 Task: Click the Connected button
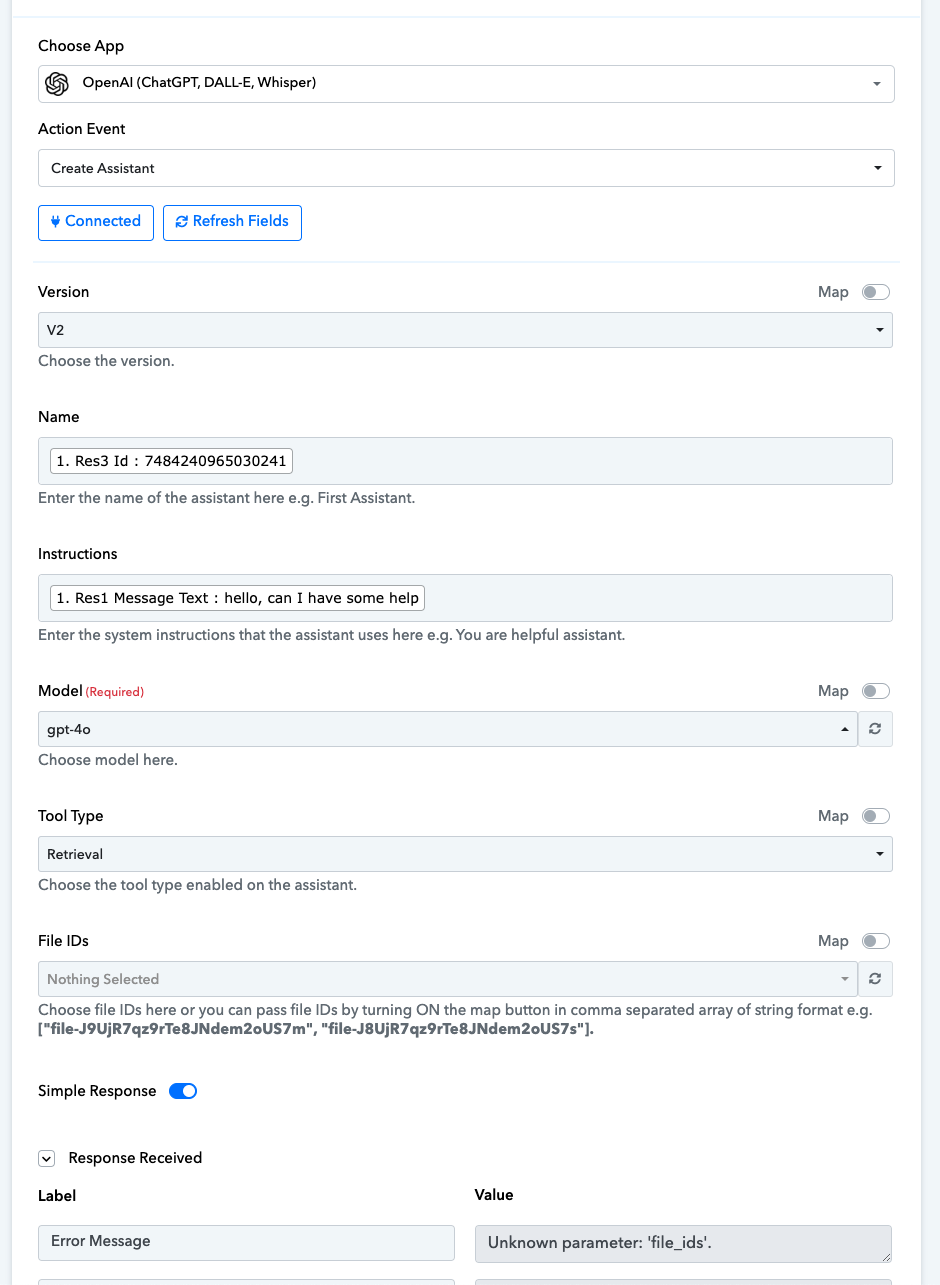pos(96,222)
